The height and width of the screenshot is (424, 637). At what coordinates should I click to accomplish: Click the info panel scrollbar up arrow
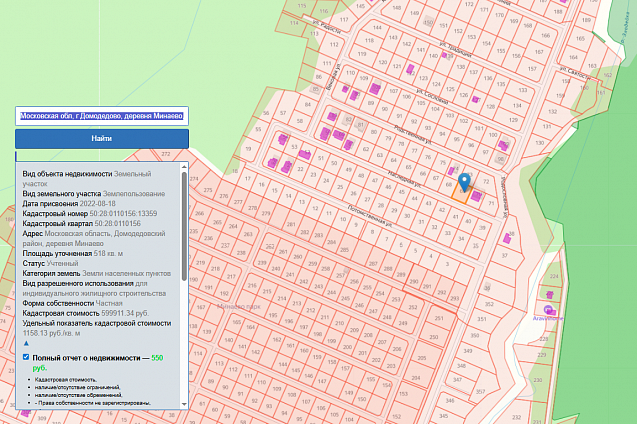tap(184, 167)
